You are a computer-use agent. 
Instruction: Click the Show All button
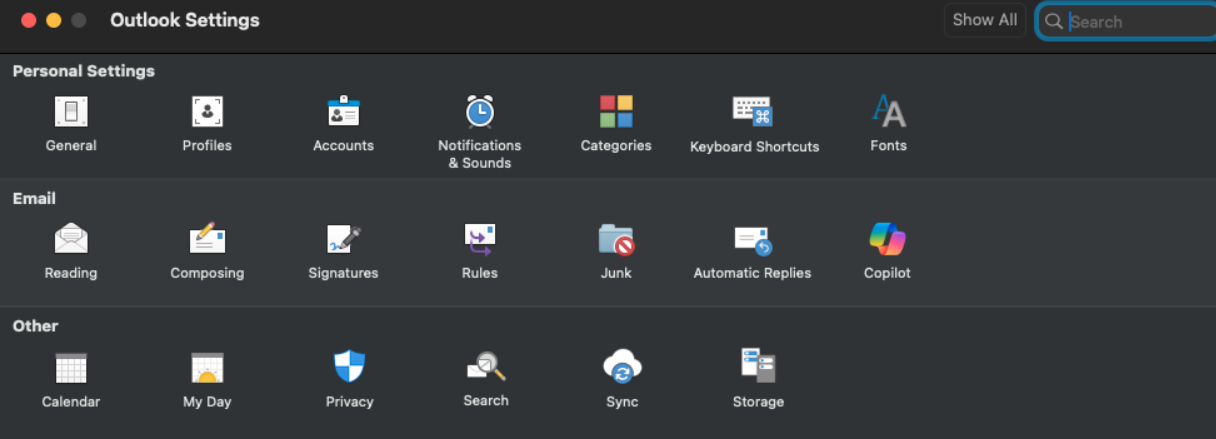point(985,20)
